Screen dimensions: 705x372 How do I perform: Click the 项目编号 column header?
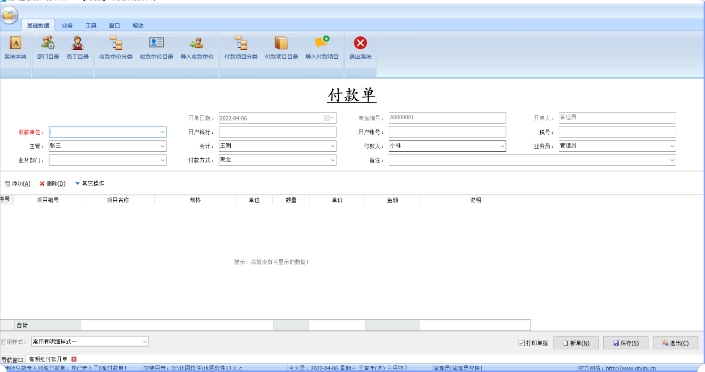click(48, 200)
